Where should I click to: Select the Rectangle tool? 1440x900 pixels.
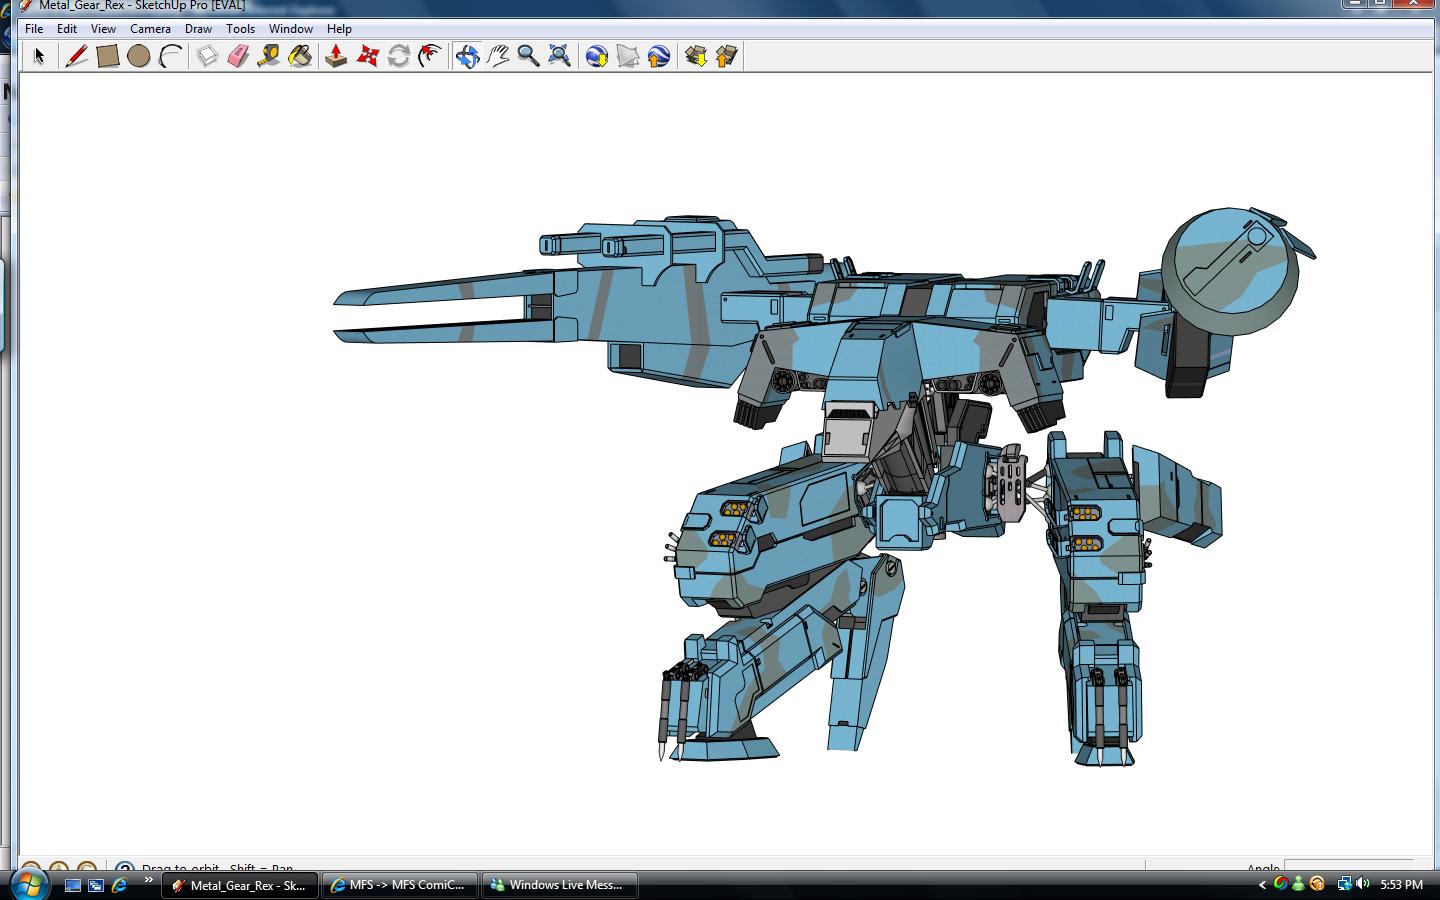pos(108,56)
